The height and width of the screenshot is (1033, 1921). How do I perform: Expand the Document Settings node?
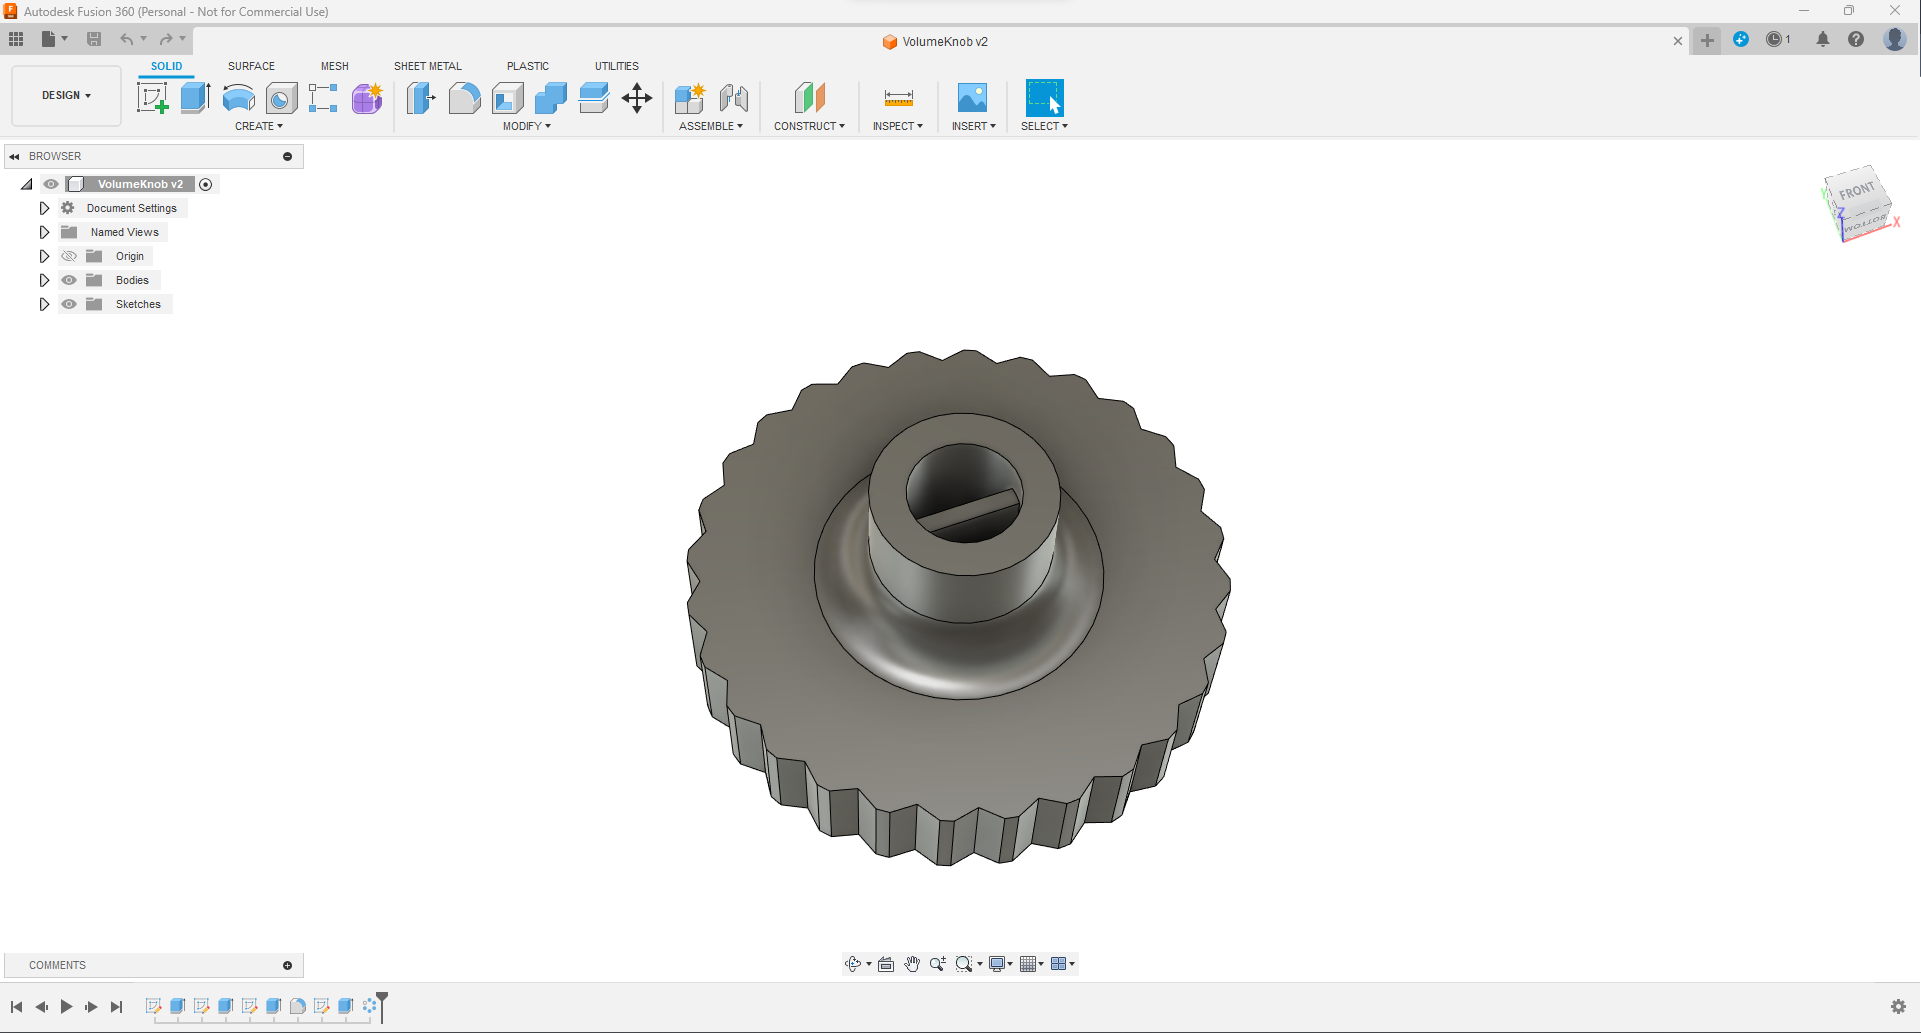click(x=44, y=208)
